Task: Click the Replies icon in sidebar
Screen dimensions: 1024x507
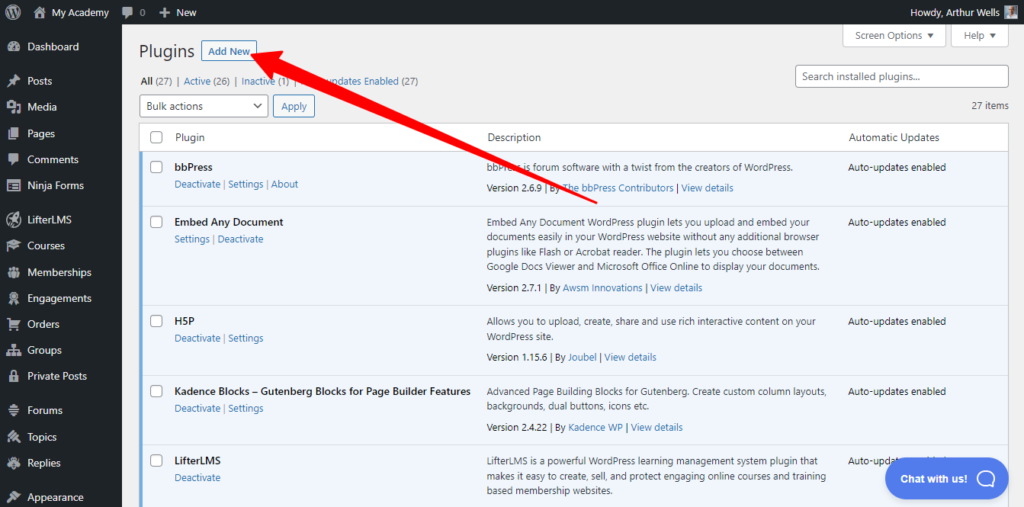Action: [13, 463]
